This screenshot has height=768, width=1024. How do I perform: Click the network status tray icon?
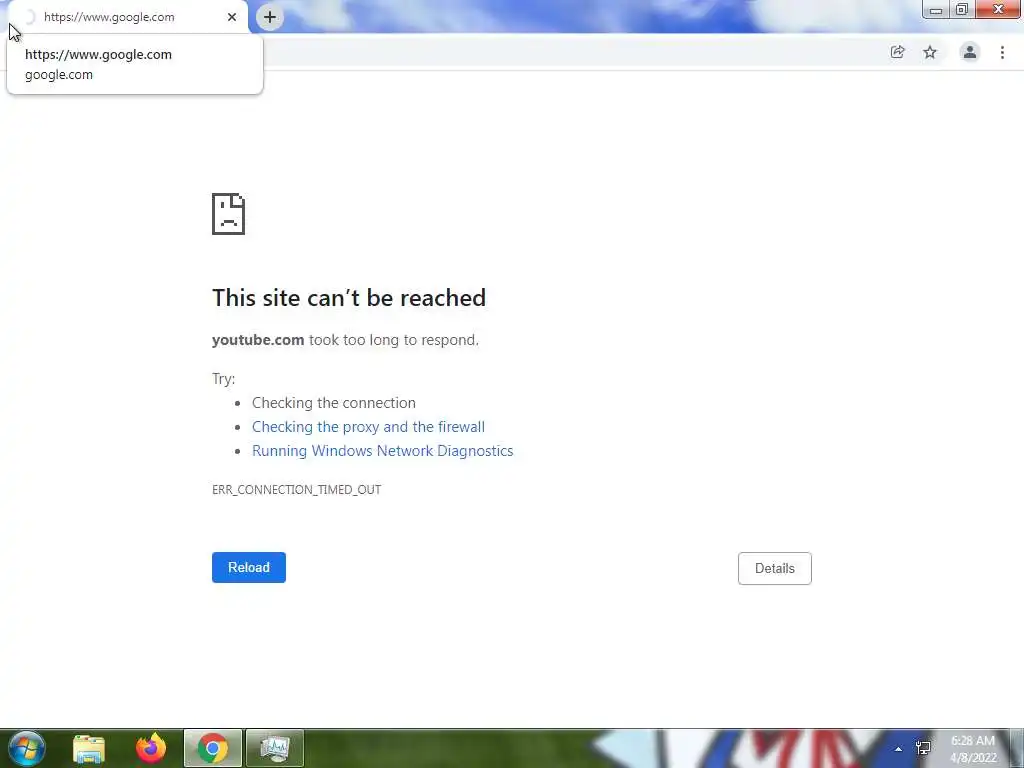coord(923,749)
